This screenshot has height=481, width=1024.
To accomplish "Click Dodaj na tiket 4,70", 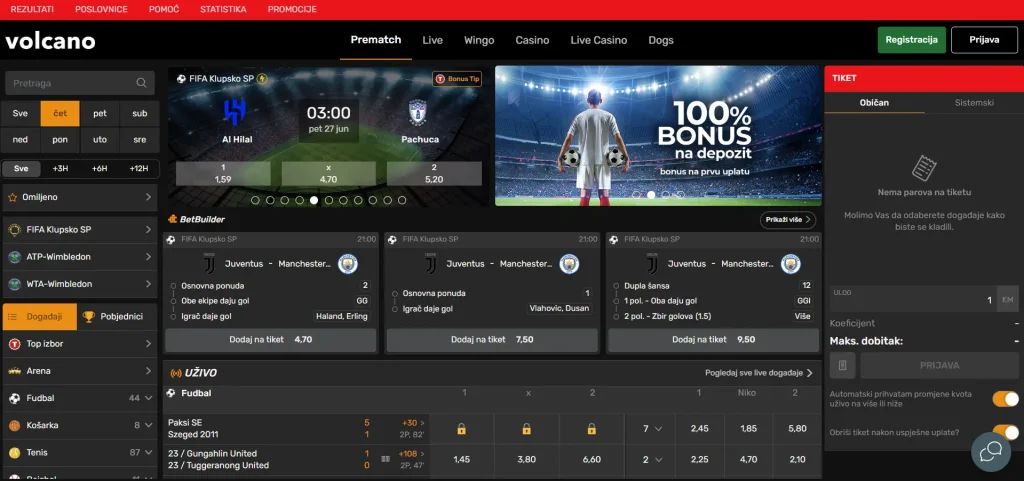I will (270, 340).
